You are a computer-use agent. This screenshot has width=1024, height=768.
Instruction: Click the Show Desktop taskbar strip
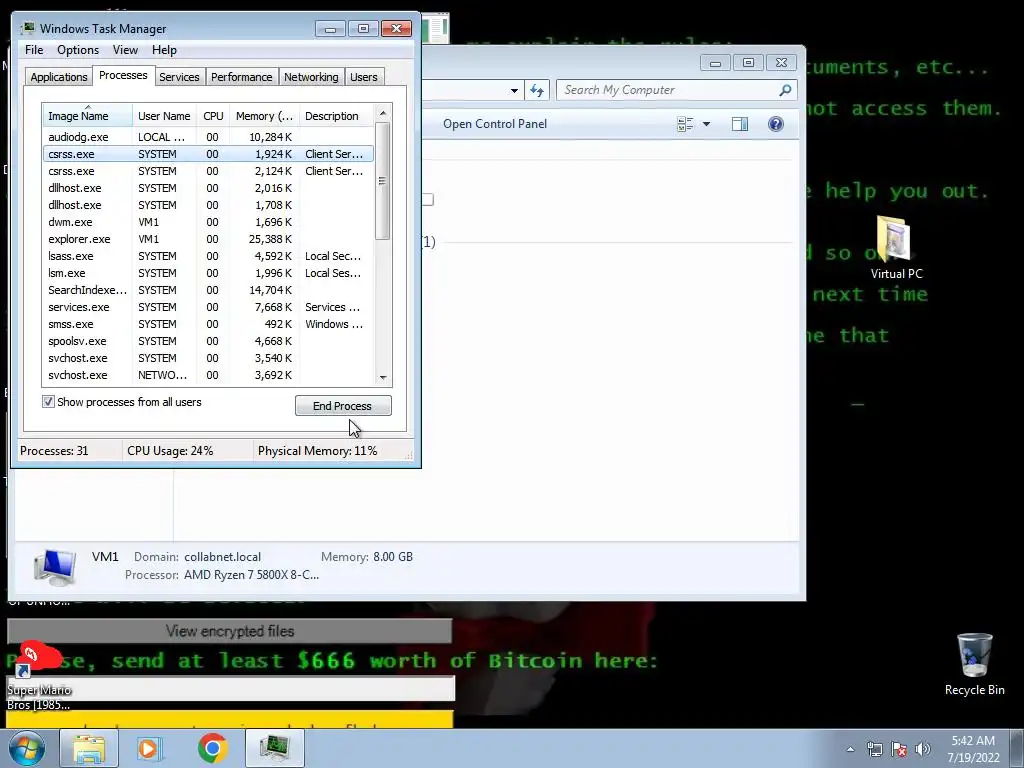[x=1017, y=749]
